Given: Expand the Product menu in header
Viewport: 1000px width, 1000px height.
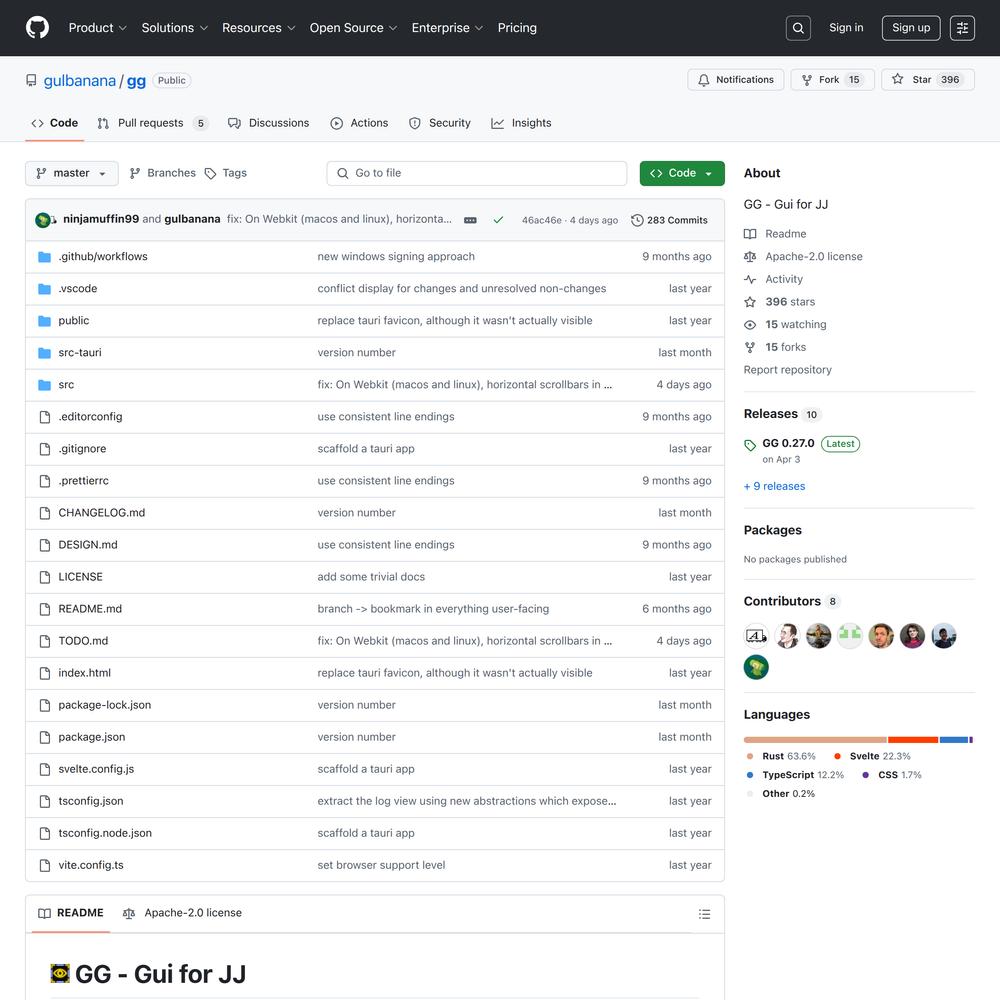Looking at the screenshot, I should tap(97, 28).
